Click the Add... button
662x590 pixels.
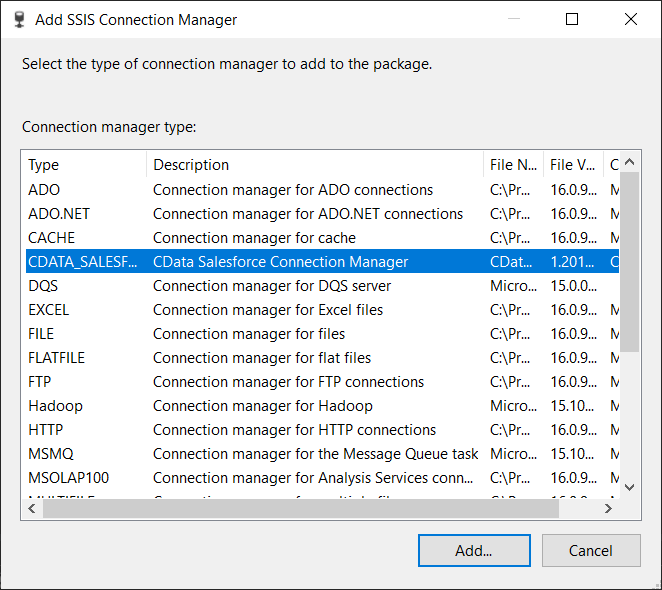[x=474, y=550]
